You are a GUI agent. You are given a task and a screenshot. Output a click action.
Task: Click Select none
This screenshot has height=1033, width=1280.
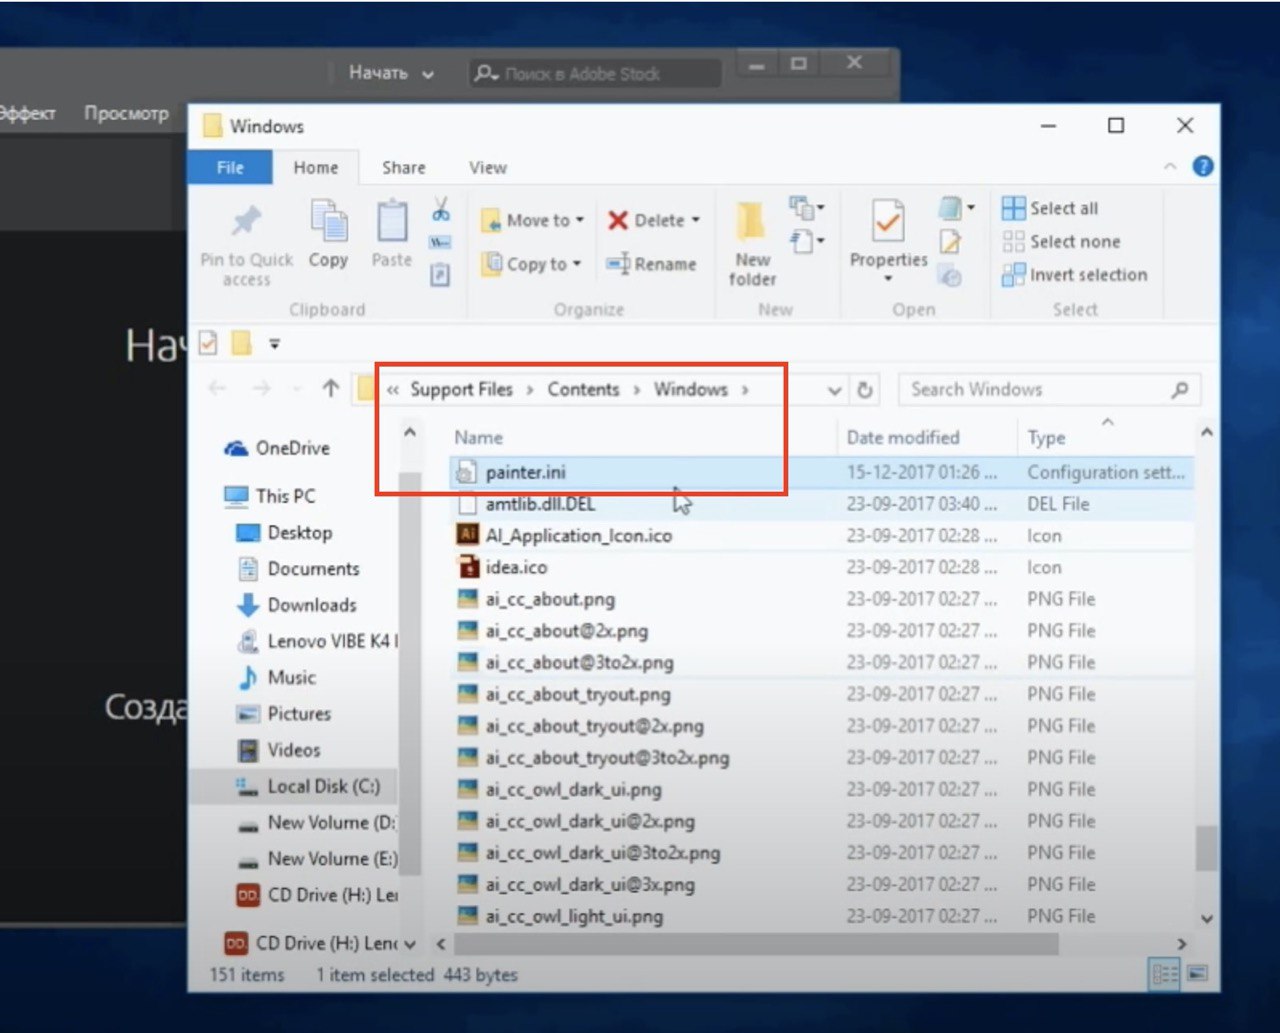1061,241
